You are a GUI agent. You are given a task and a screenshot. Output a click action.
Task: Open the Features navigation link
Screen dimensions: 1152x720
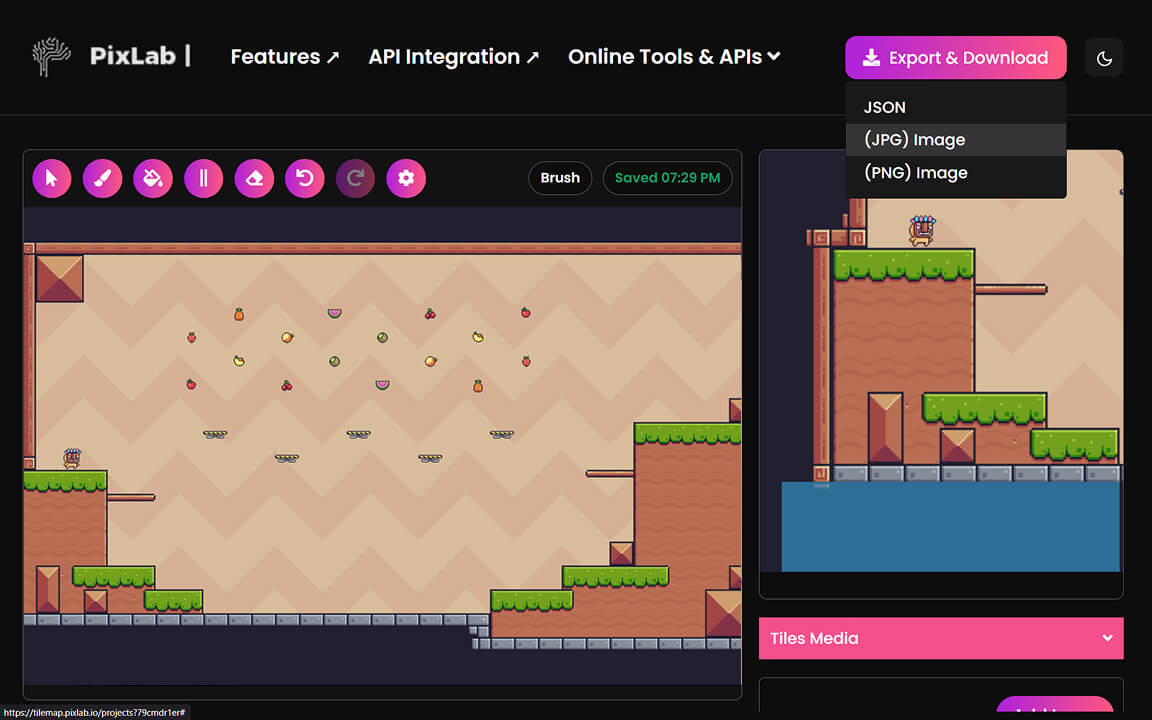click(x=284, y=57)
